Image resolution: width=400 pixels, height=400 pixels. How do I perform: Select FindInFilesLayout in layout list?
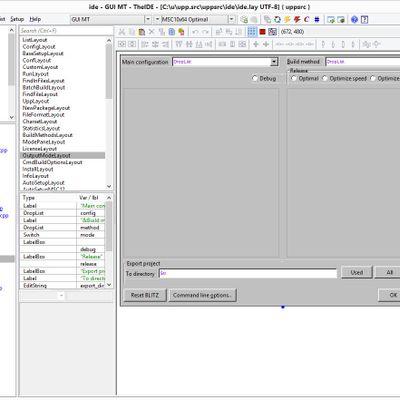pos(62,81)
